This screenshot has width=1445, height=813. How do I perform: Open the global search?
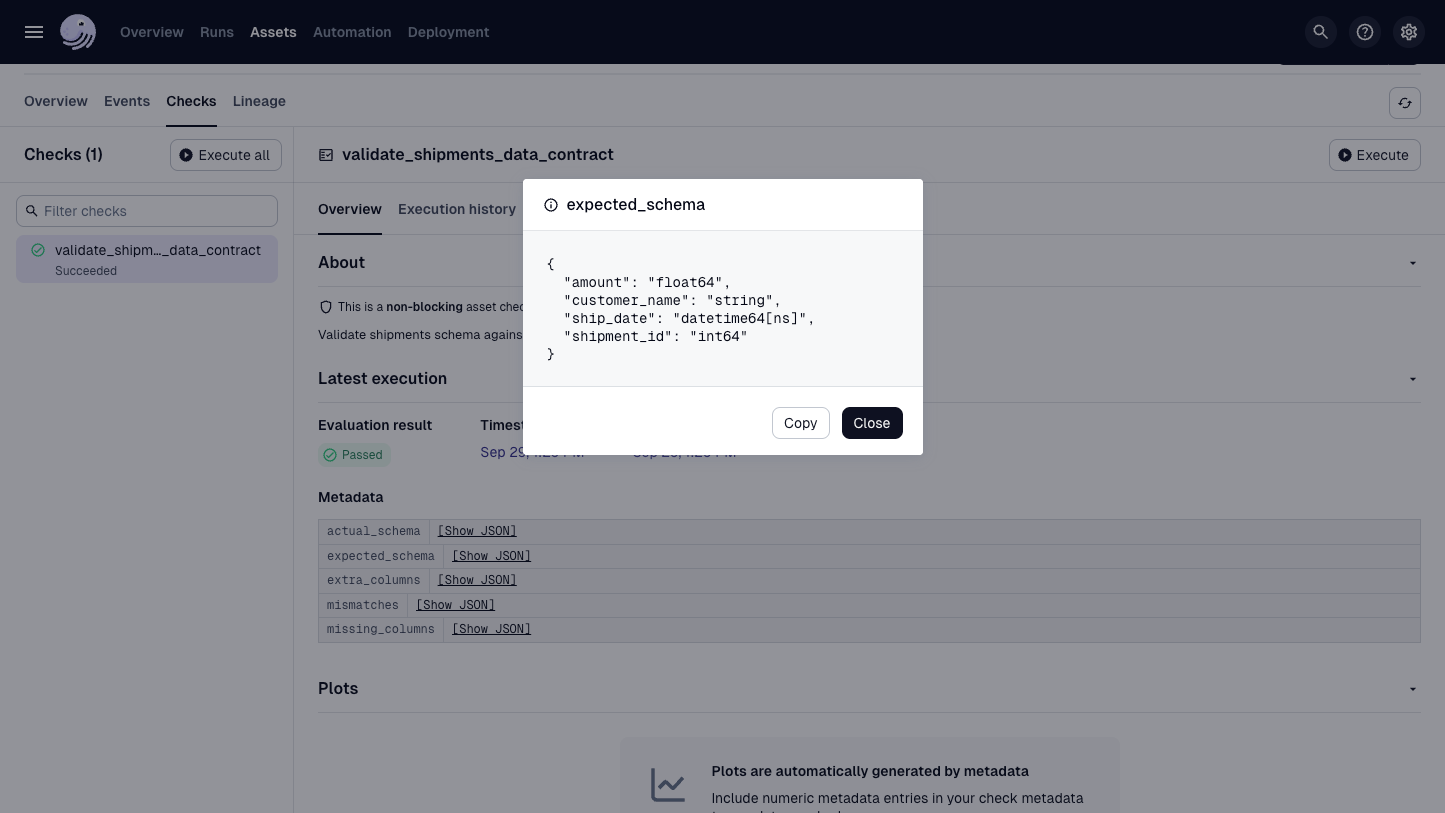(x=1320, y=31)
